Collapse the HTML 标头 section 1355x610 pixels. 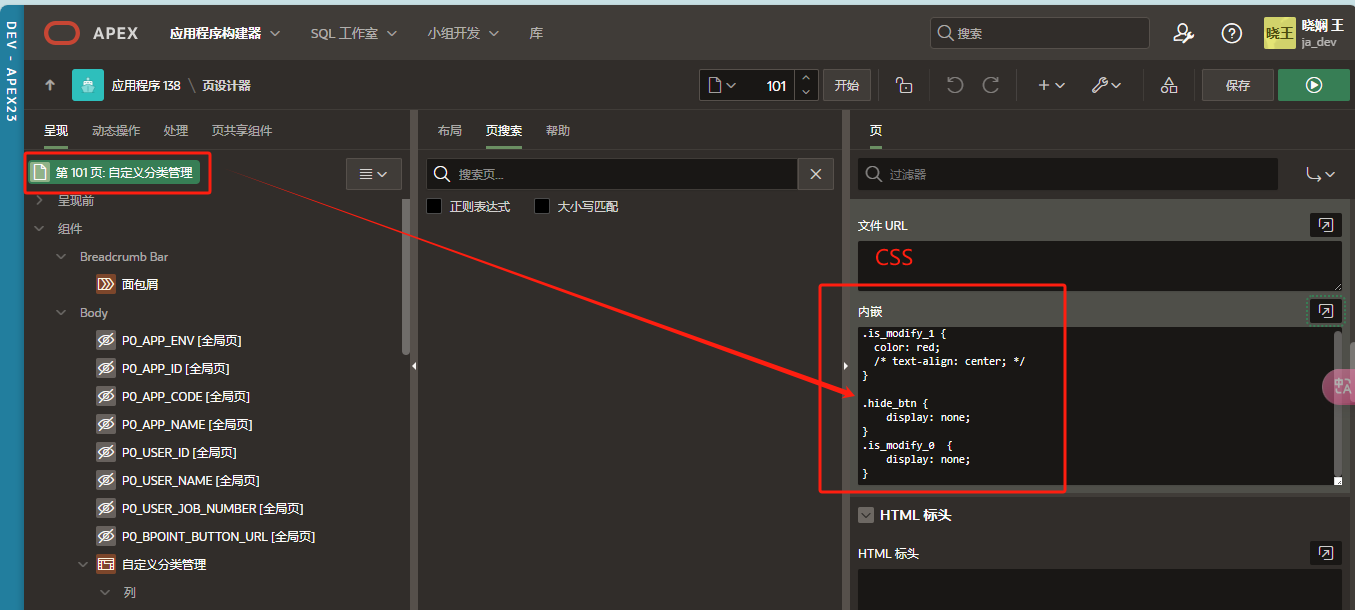[866, 515]
